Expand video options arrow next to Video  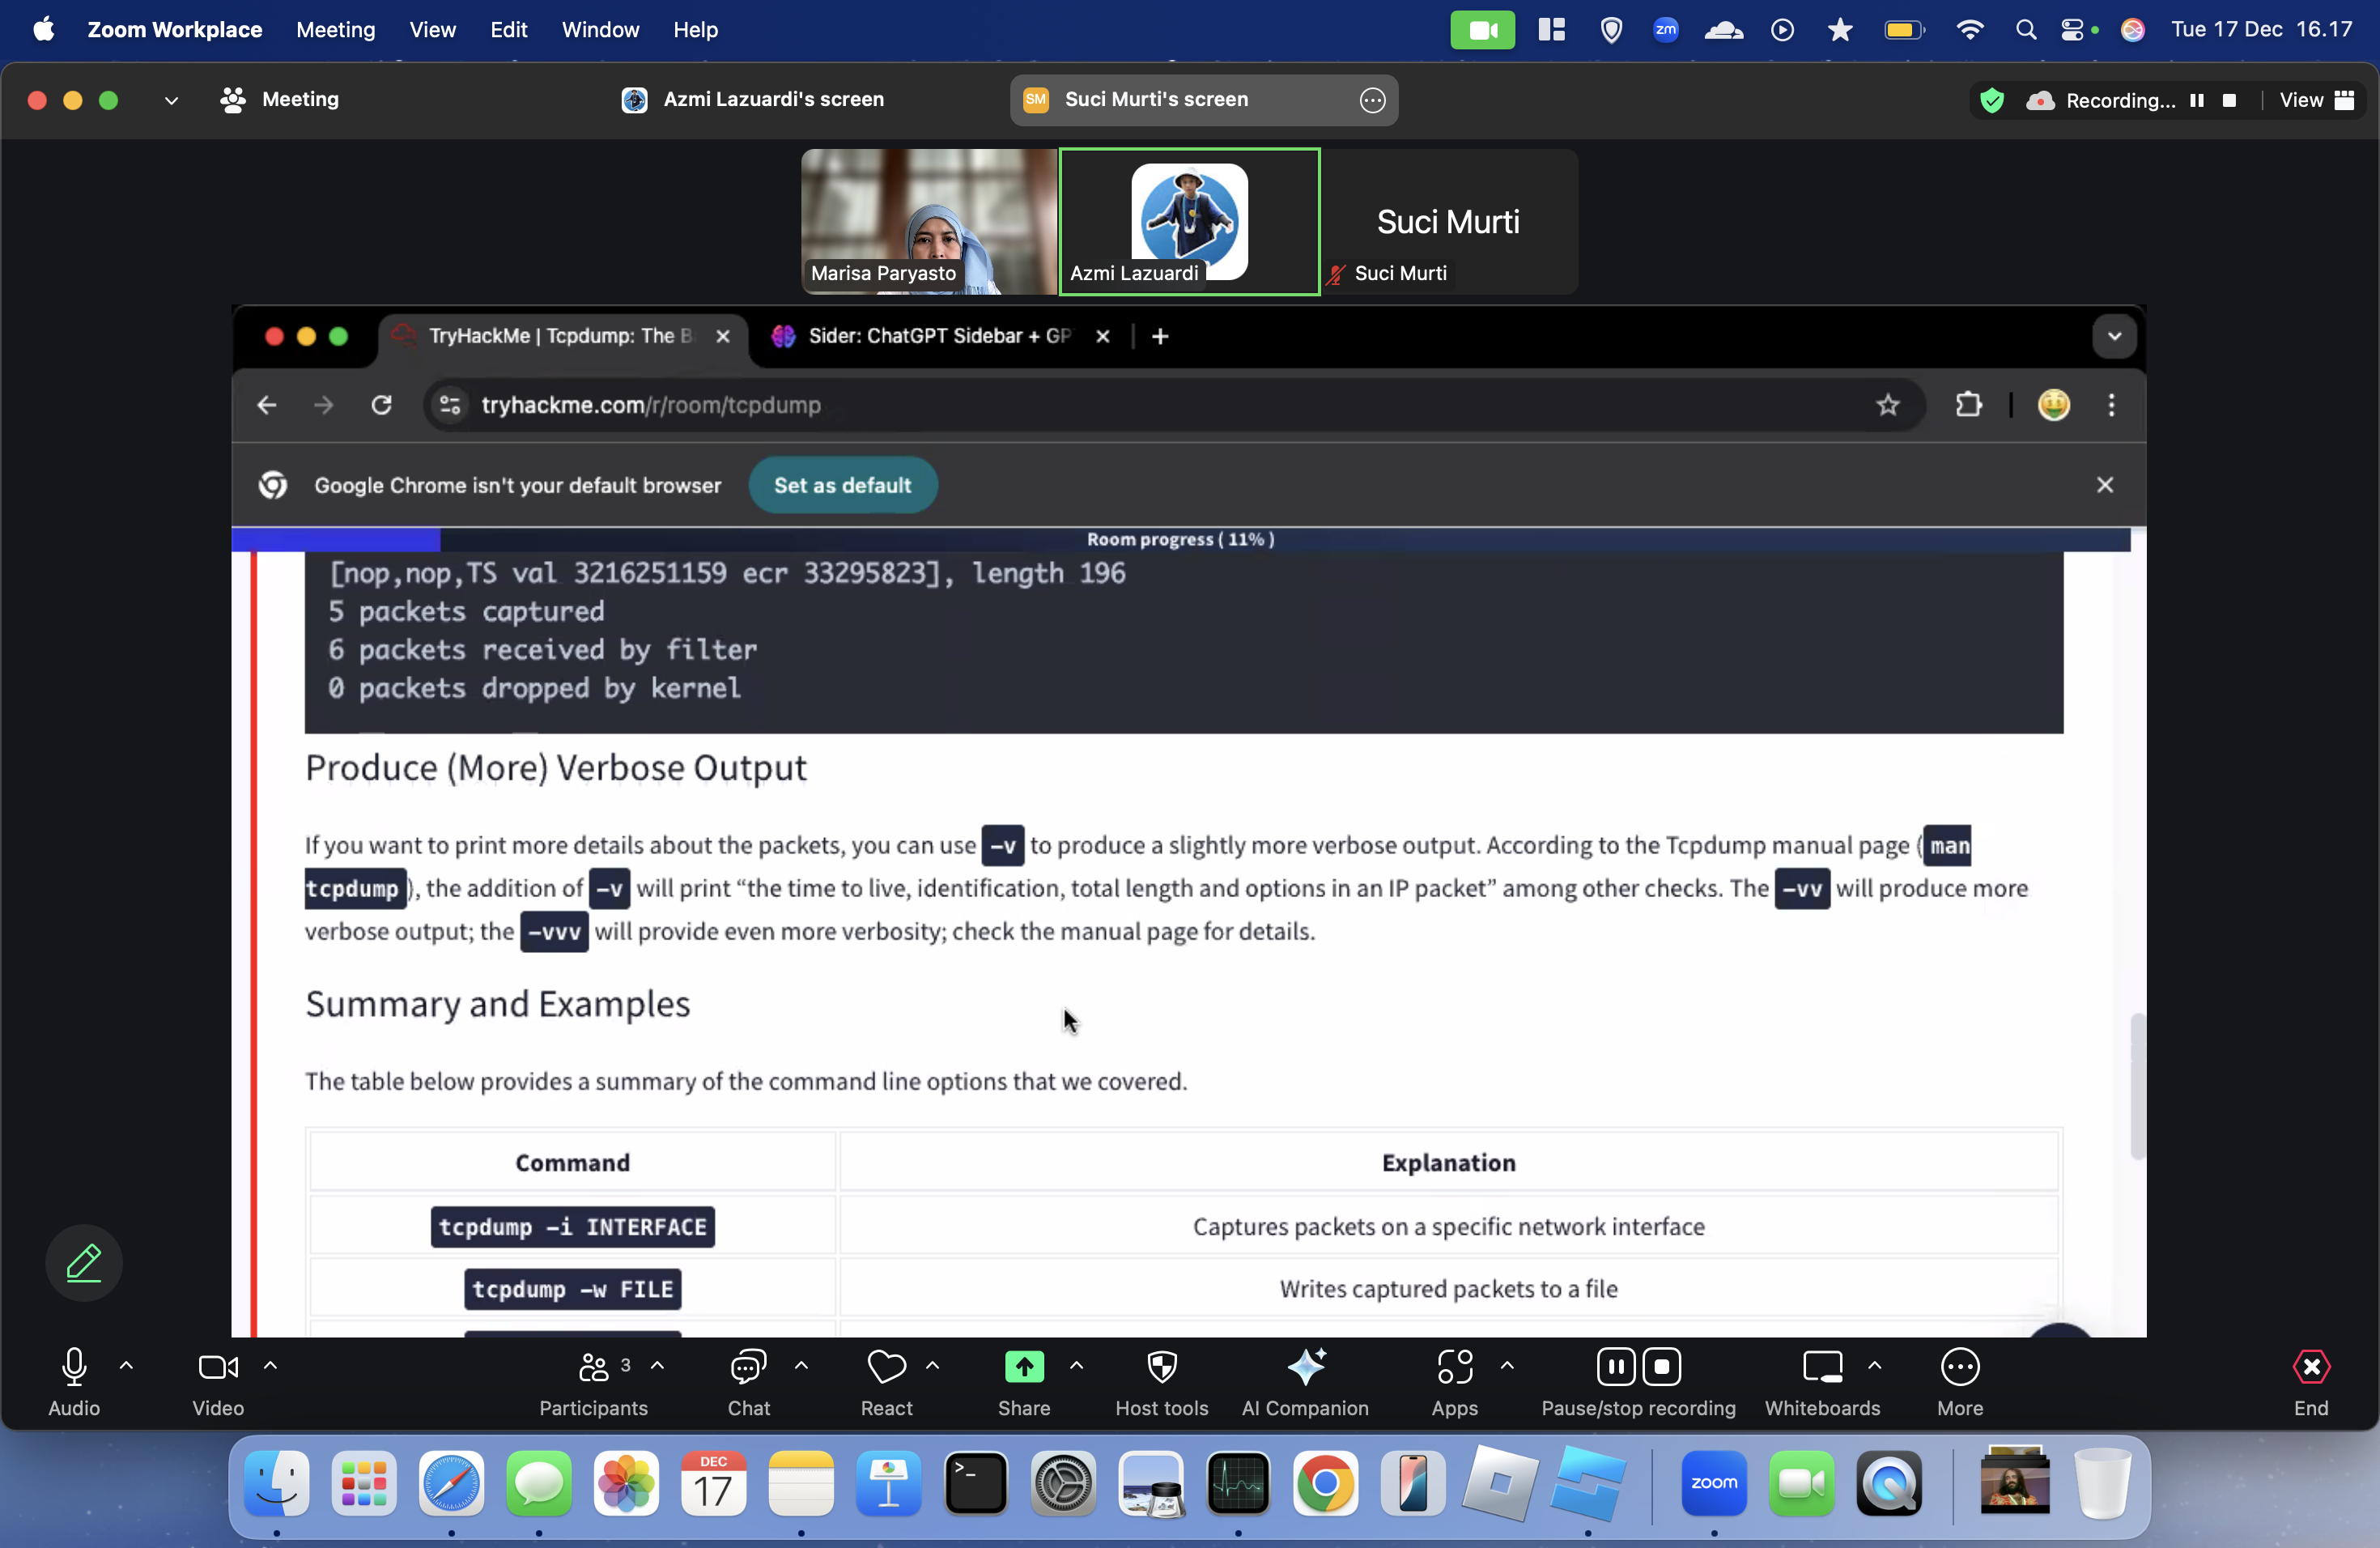click(270, 1365)
